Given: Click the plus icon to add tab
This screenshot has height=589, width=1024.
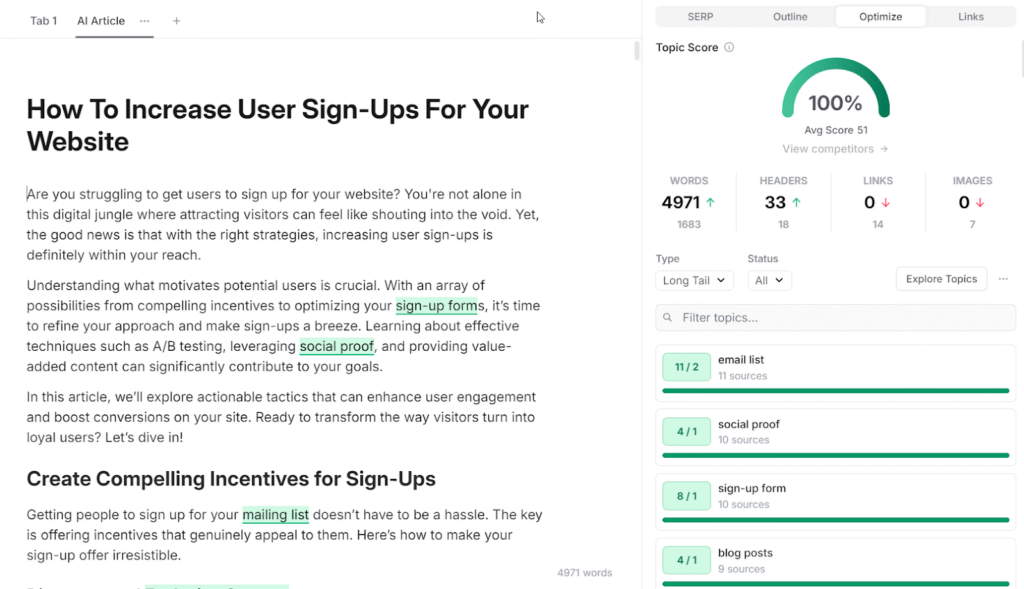Looking at the screenshot, I should 177,21.
